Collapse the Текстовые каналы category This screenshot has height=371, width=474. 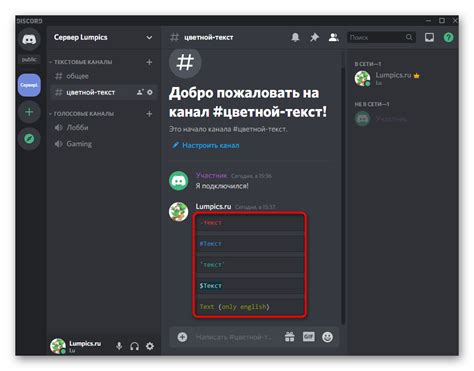(81, 62)
